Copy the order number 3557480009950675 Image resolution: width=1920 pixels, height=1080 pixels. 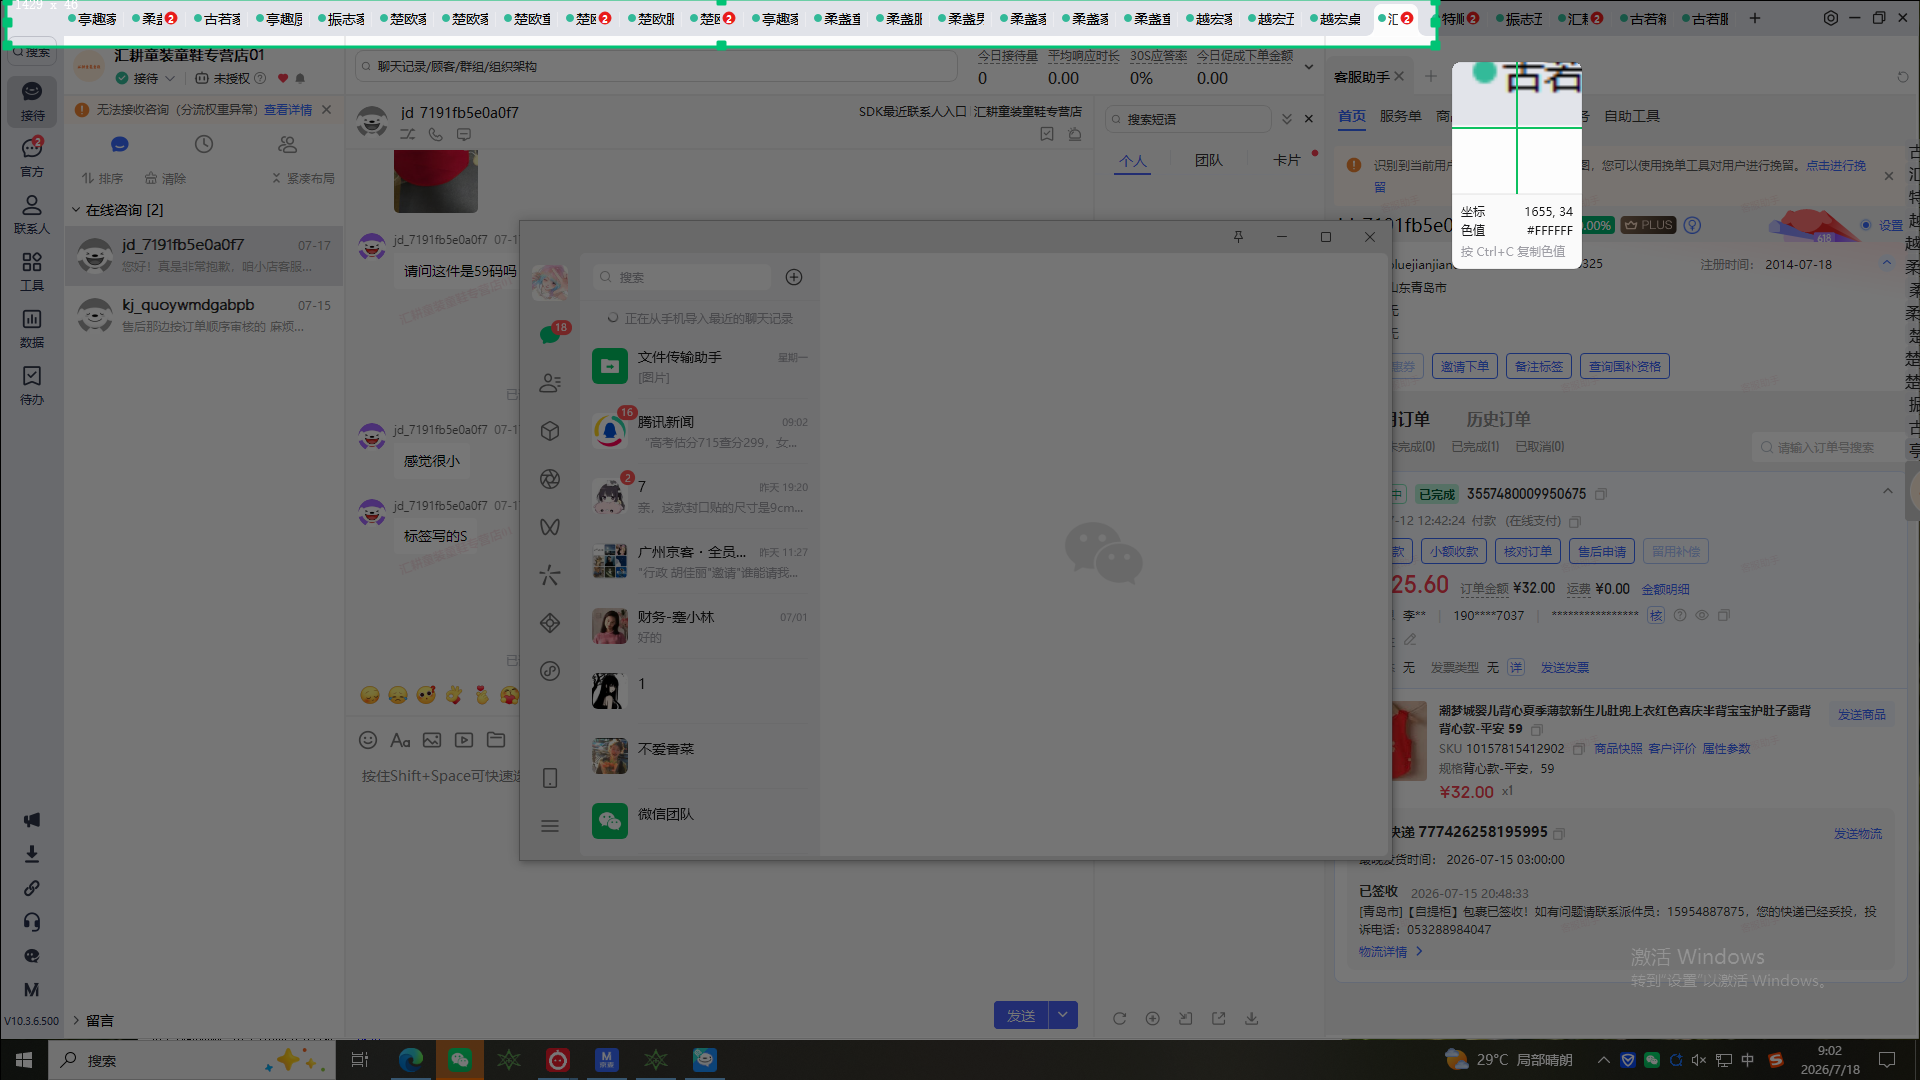click(1601, 494)
